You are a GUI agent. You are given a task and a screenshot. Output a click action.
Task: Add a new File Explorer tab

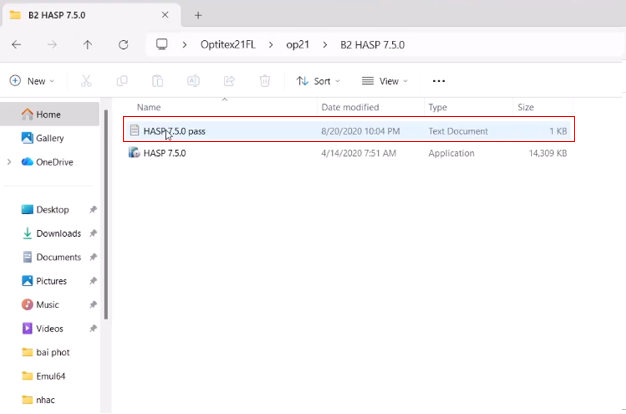click(198, 15)
